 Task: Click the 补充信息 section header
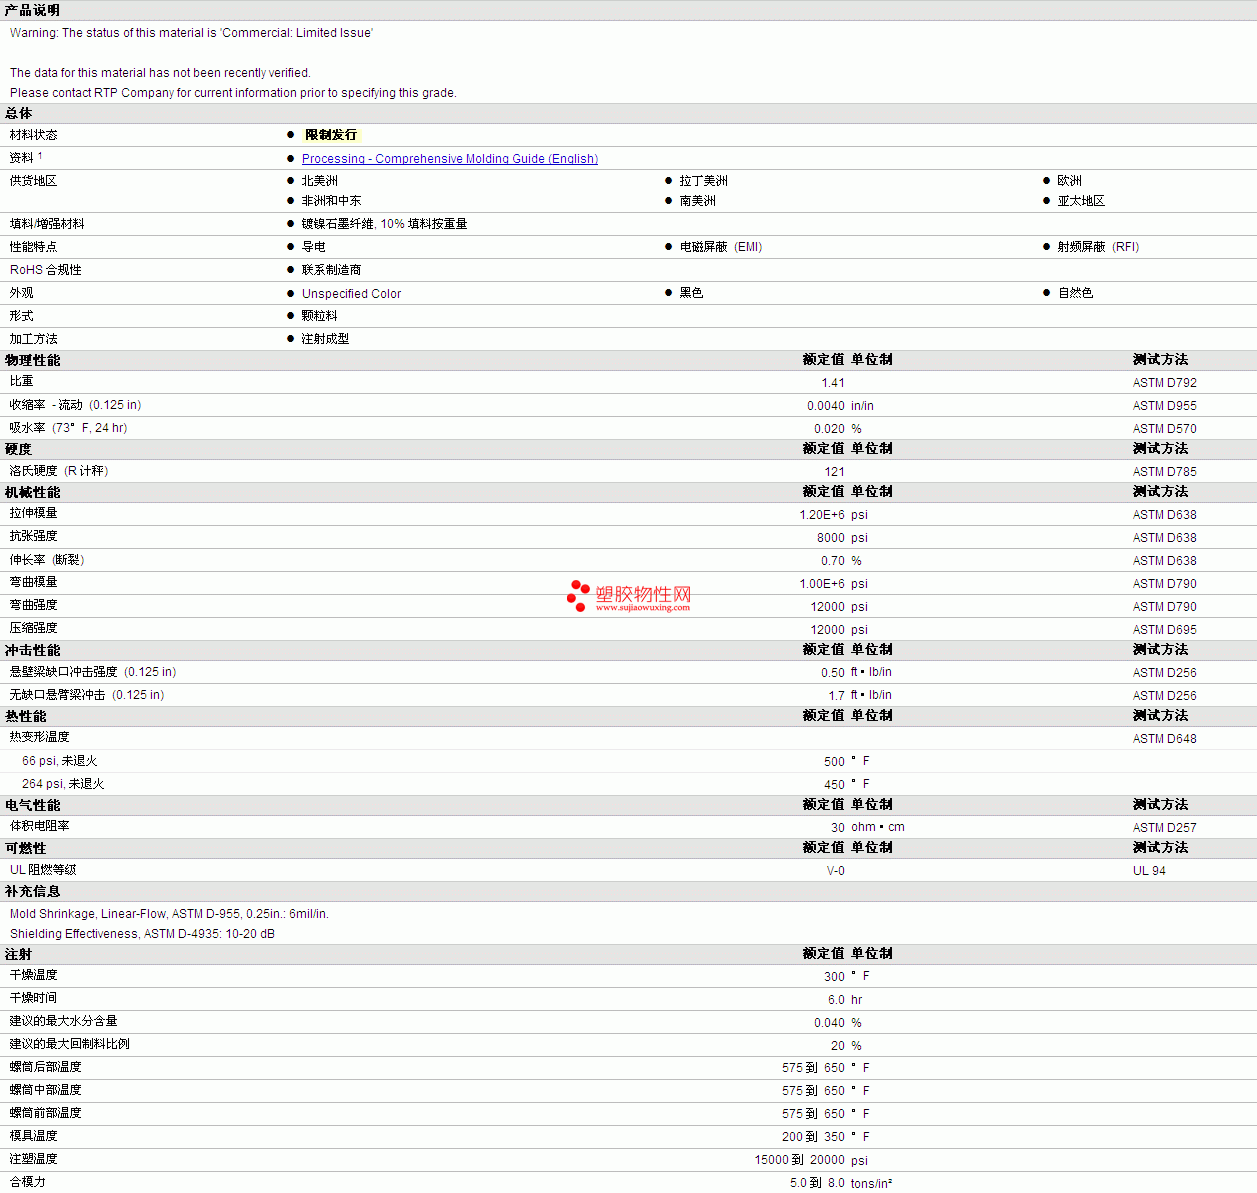pyautogui.click(x=32, y=891)
